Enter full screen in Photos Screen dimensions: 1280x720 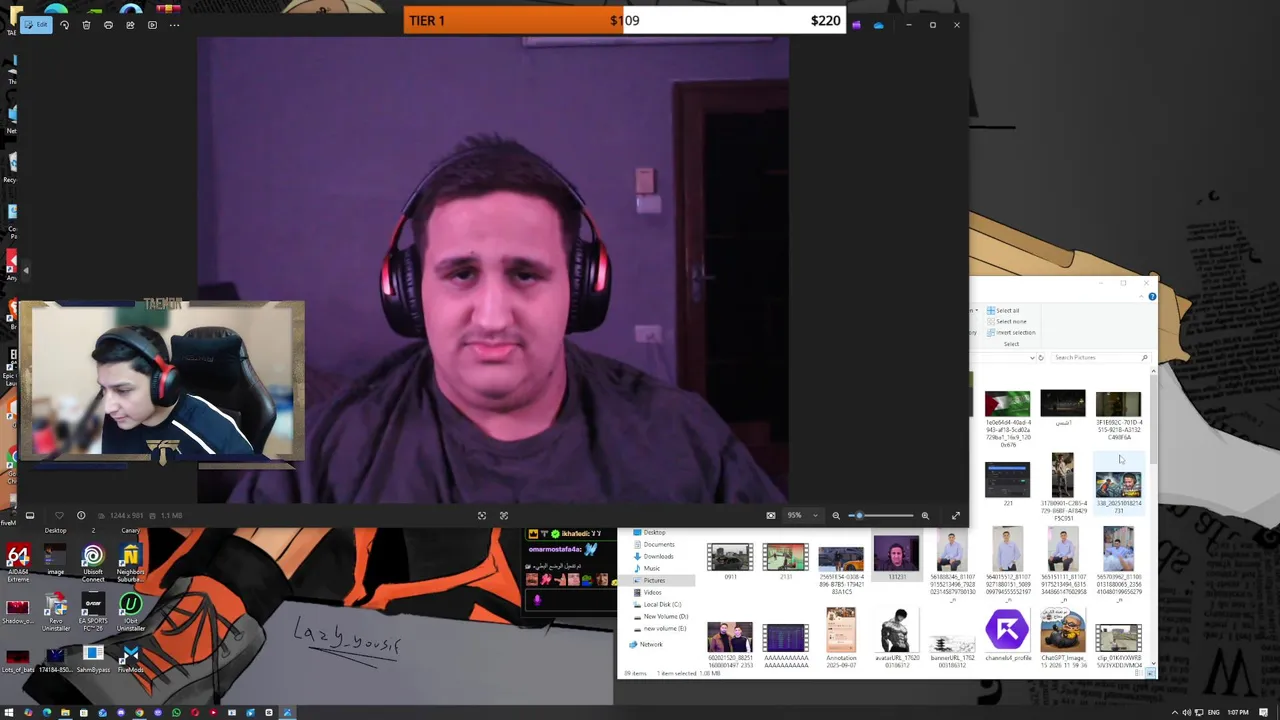[x=955, y=515]
